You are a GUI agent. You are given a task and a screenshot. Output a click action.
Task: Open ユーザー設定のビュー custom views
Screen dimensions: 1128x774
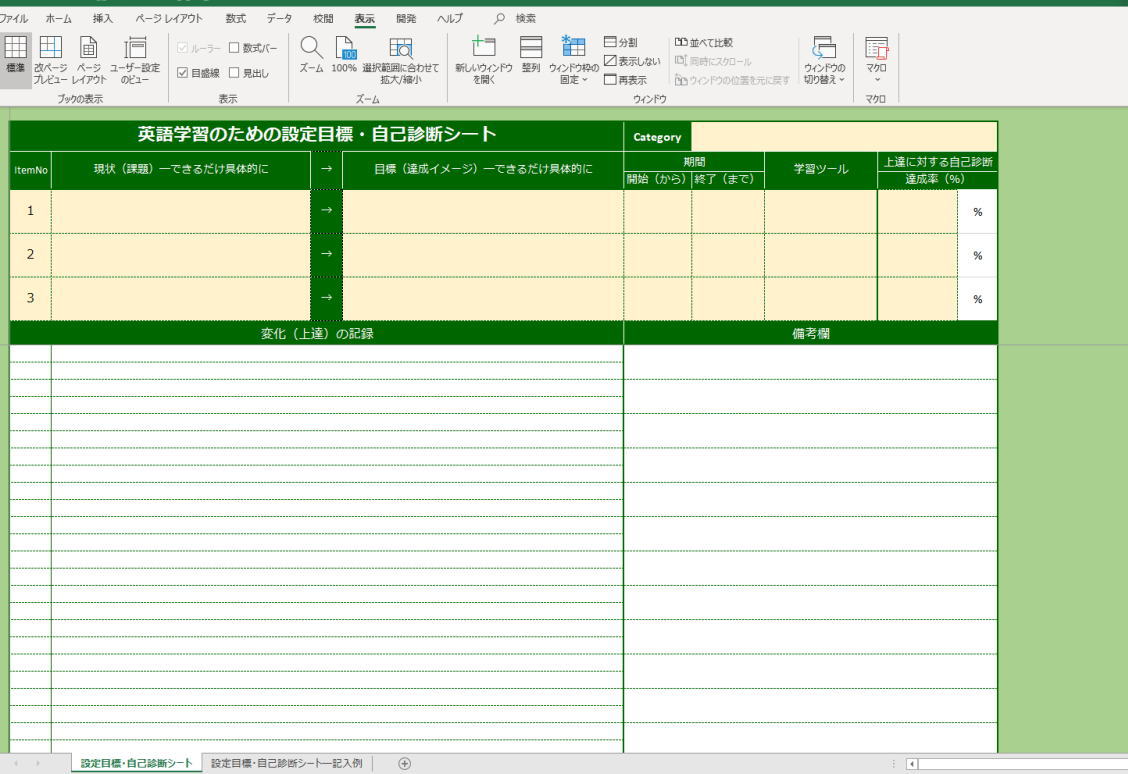(x=135, y=60)
